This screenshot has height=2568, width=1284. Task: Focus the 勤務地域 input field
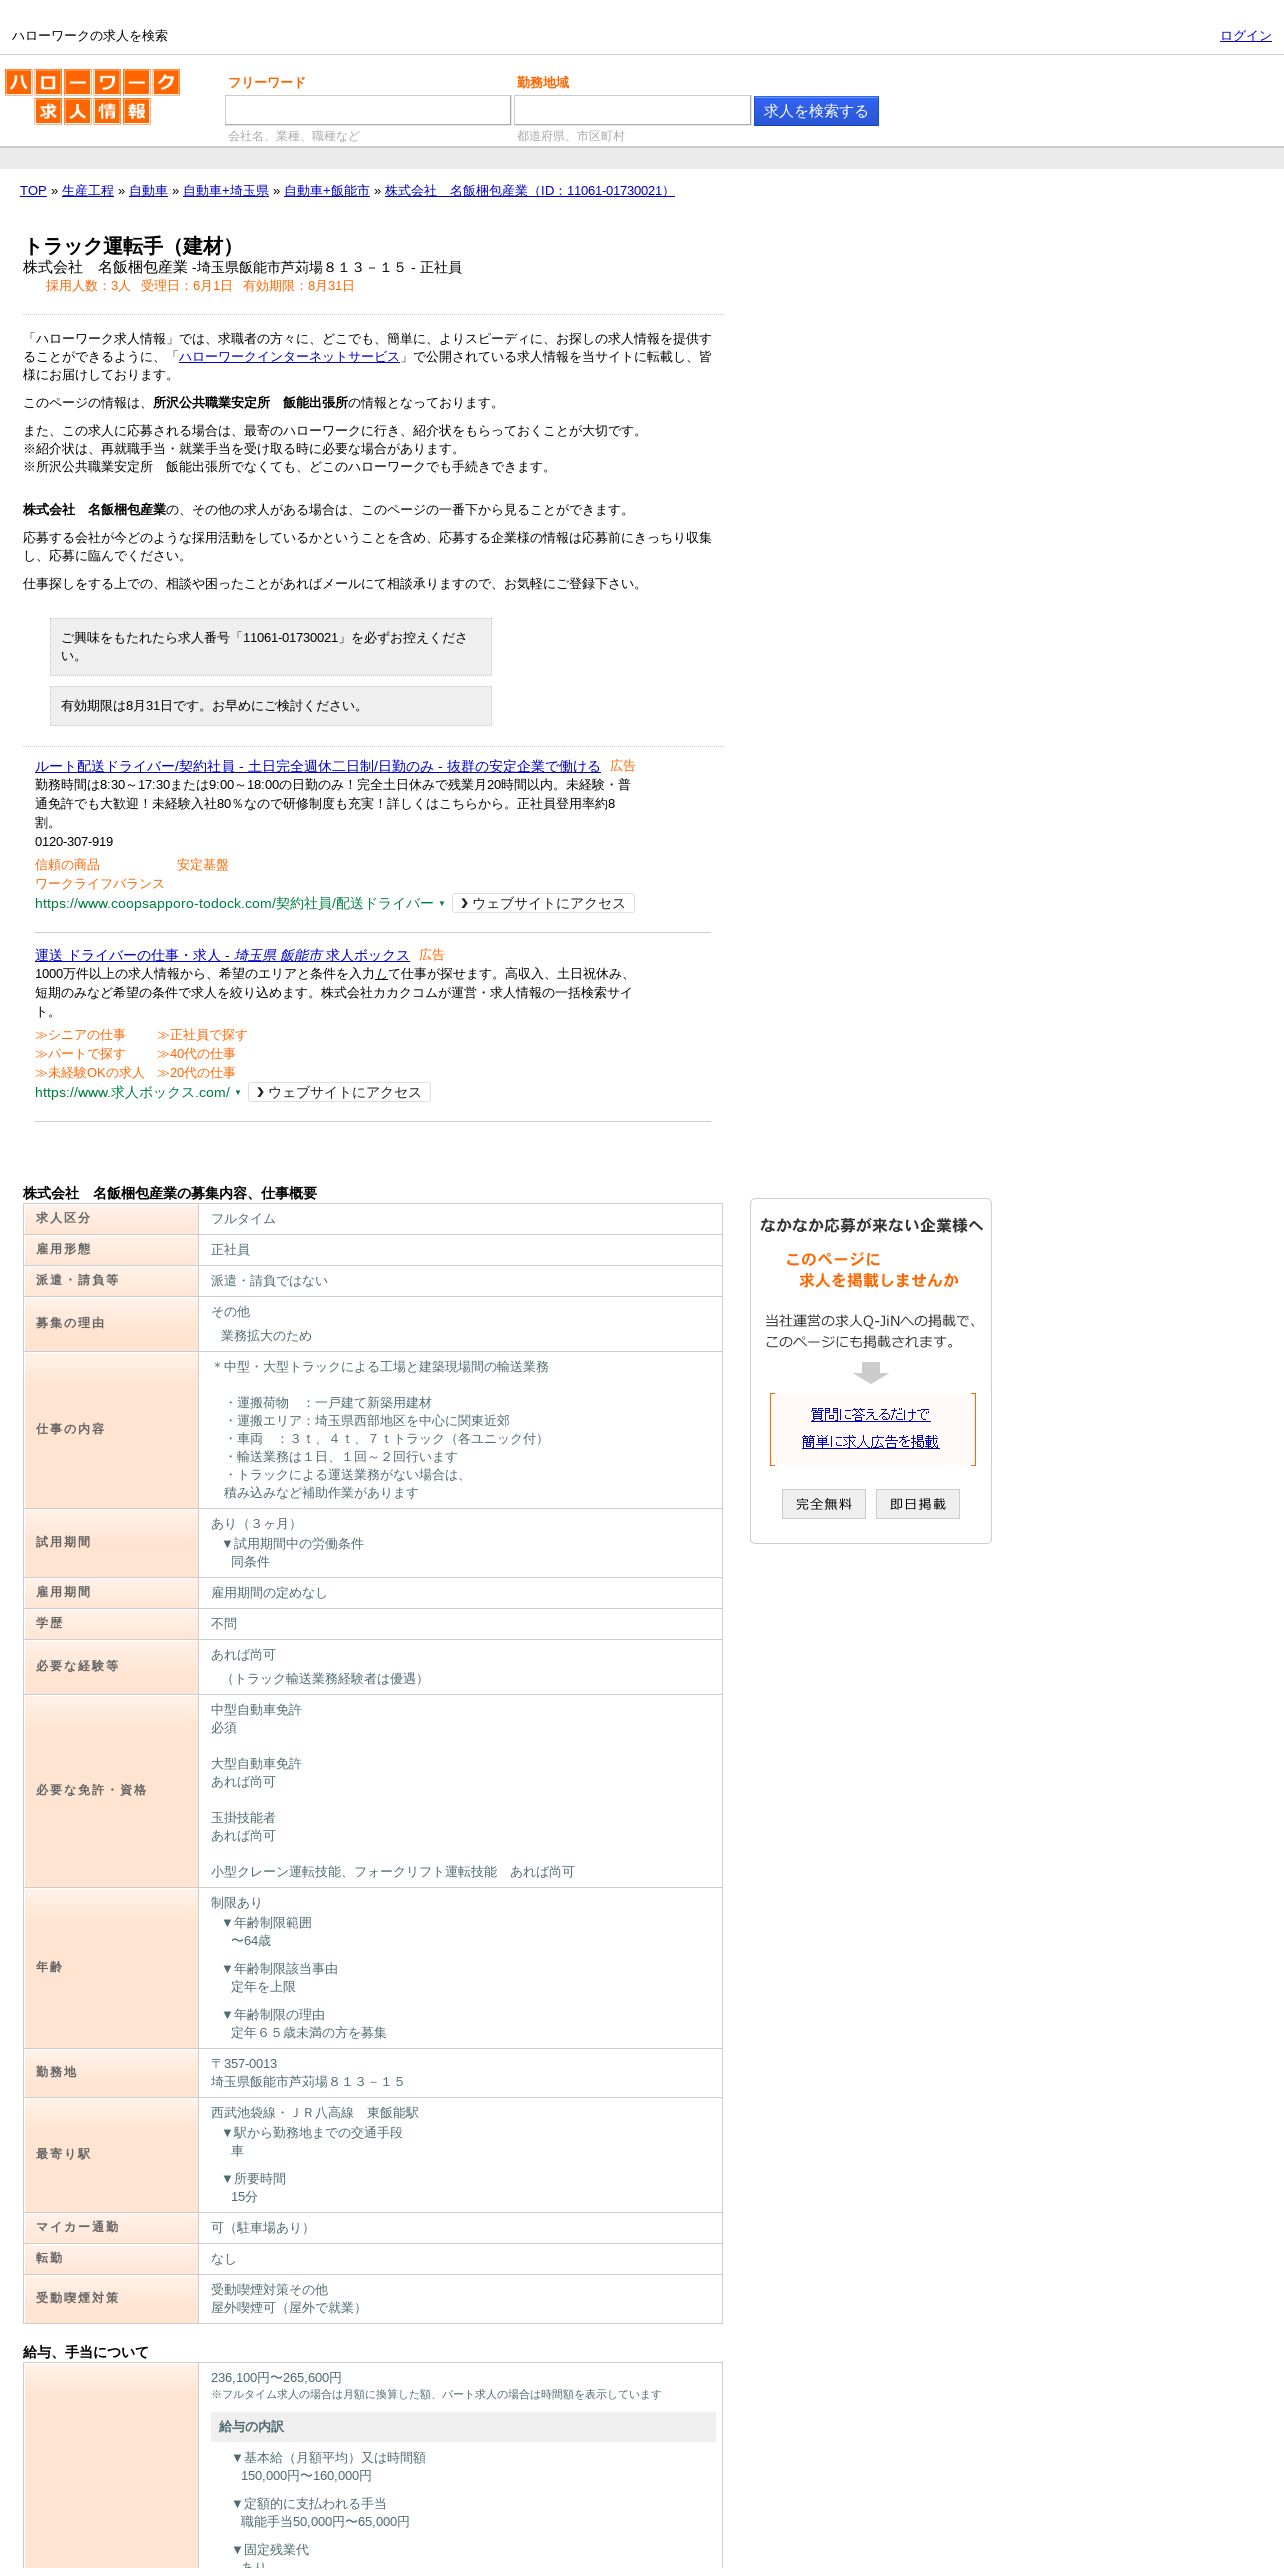click(x=632, y=110)
